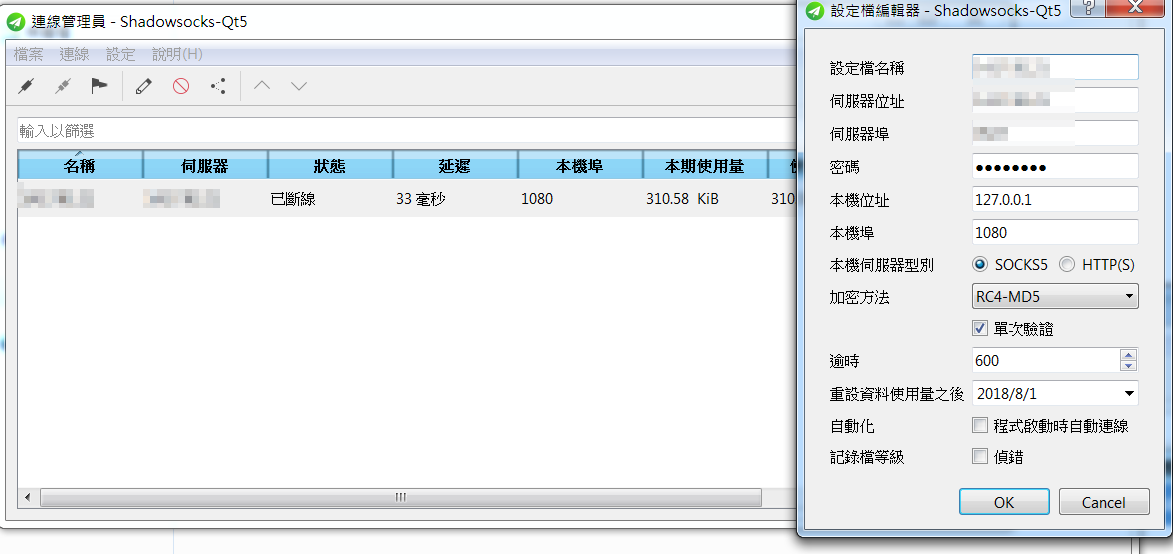Viewport: 1173px width, 554px height.
Task: Click the 33 毫秒 latency cell
Action: click(x=455, y=200)
